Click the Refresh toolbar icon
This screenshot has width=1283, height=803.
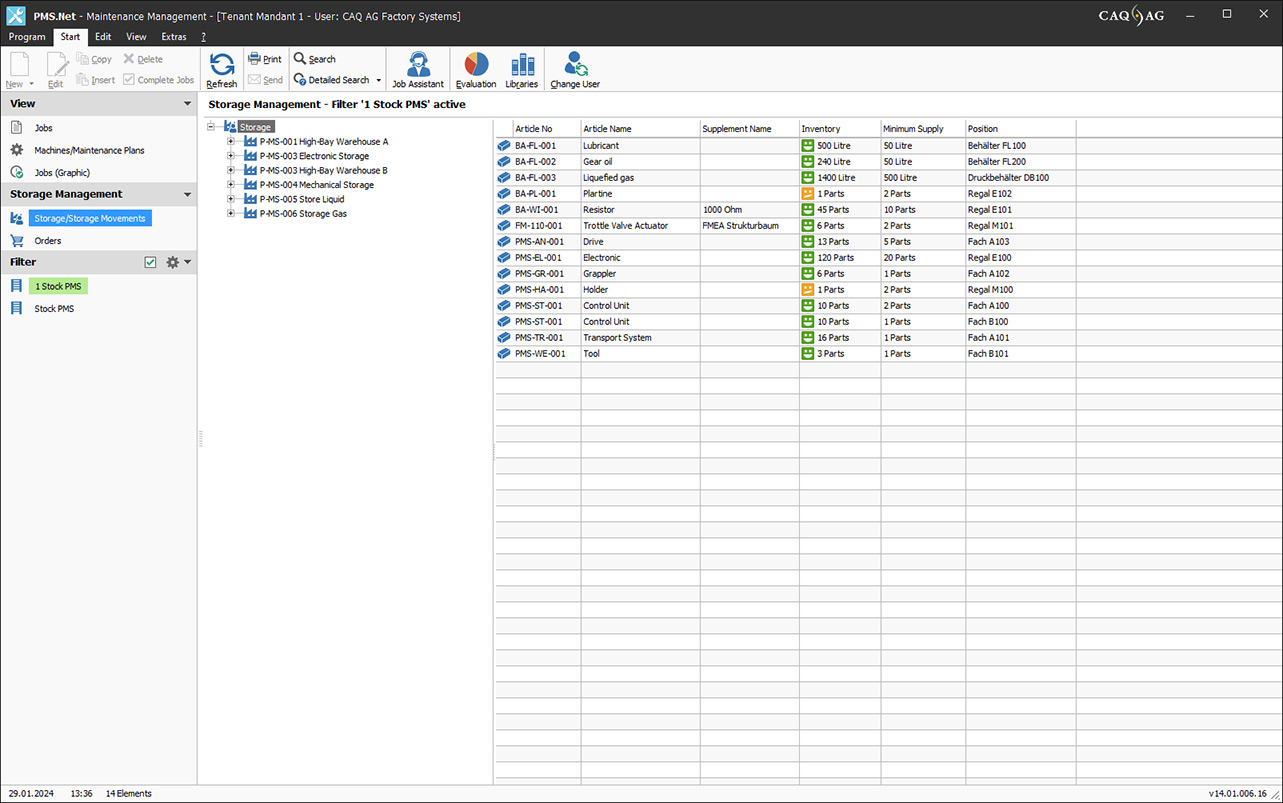coord(222,64)
